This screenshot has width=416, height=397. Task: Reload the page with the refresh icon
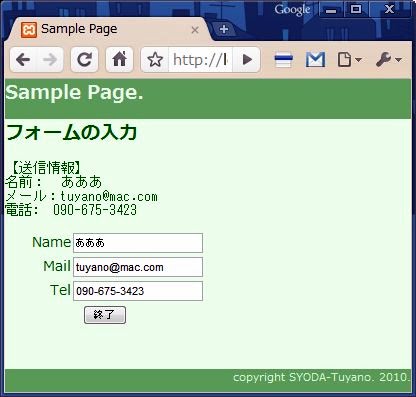(x=85, y=60)
